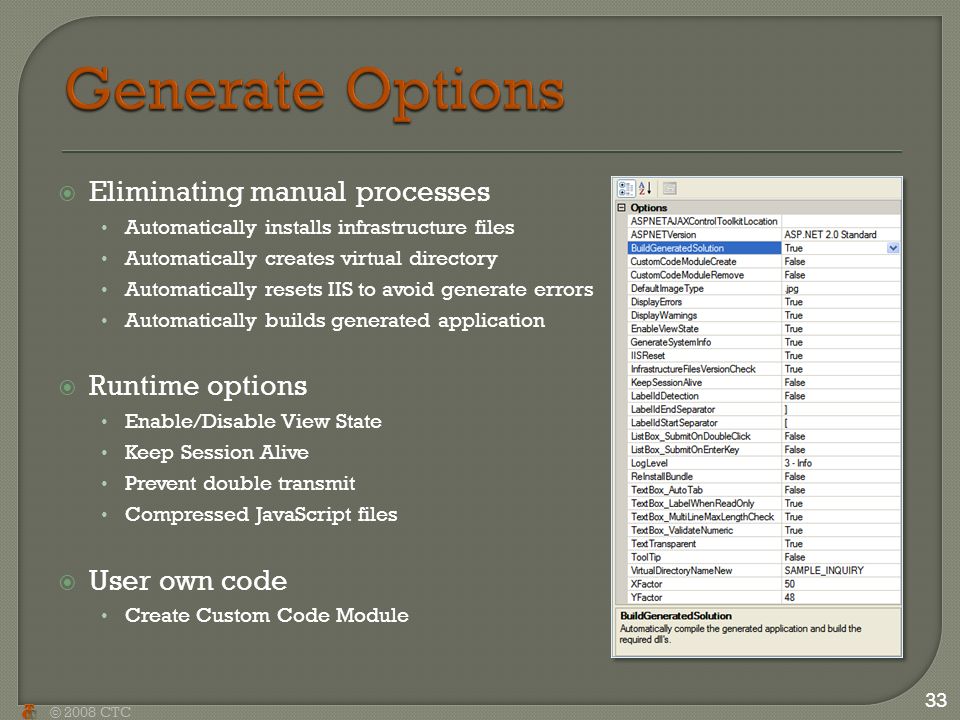The image size is (960, 720).
Task: Select the ListBox_SubmitOnDoubleClick property
Action: (704, 437)
